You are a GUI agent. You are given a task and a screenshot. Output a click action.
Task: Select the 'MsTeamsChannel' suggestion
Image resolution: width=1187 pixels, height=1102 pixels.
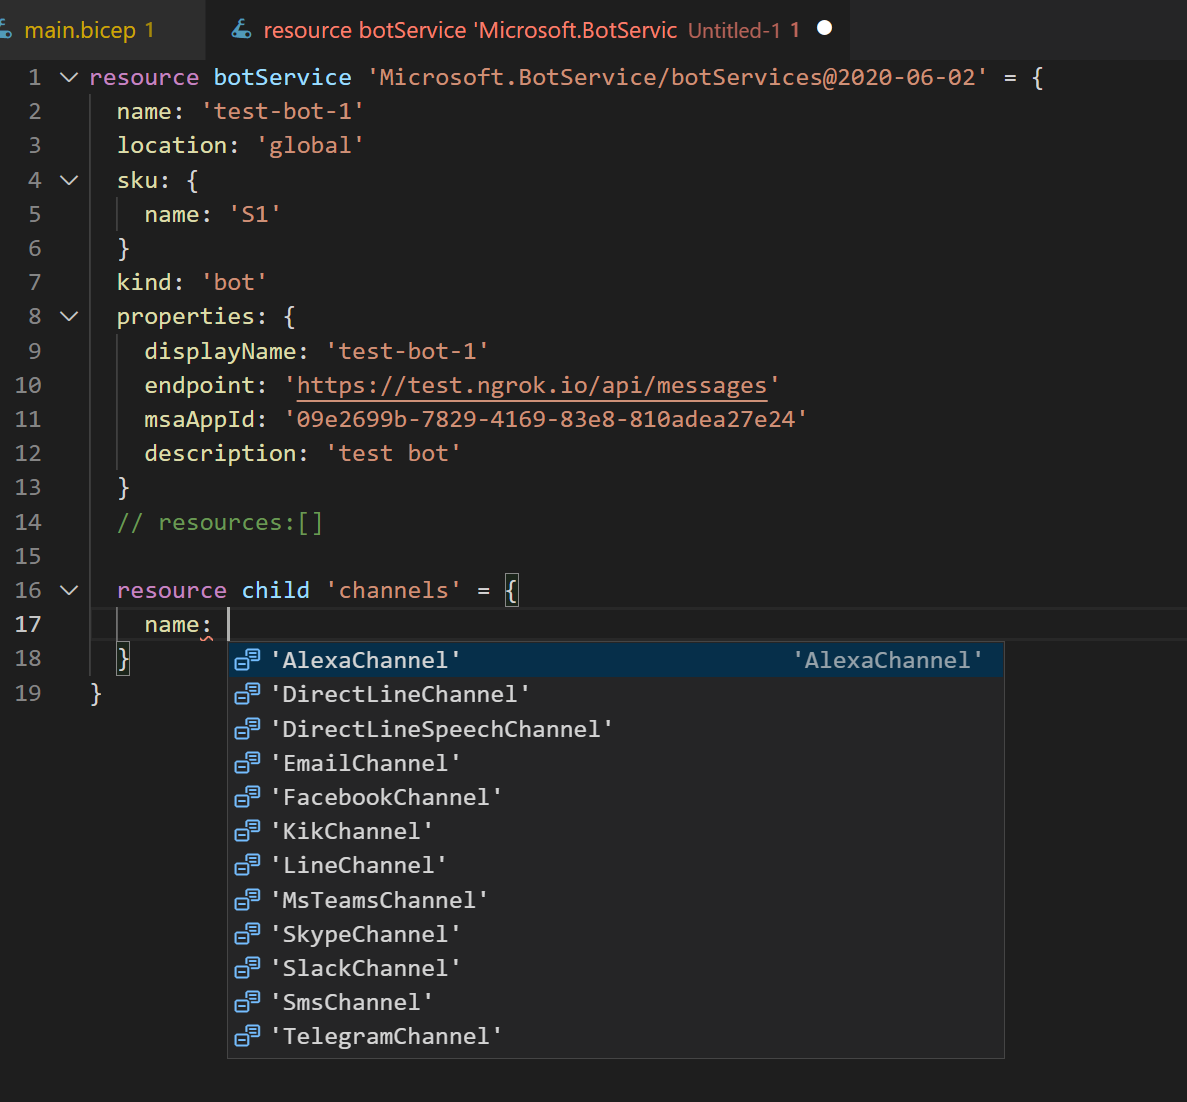click(615, 900)
